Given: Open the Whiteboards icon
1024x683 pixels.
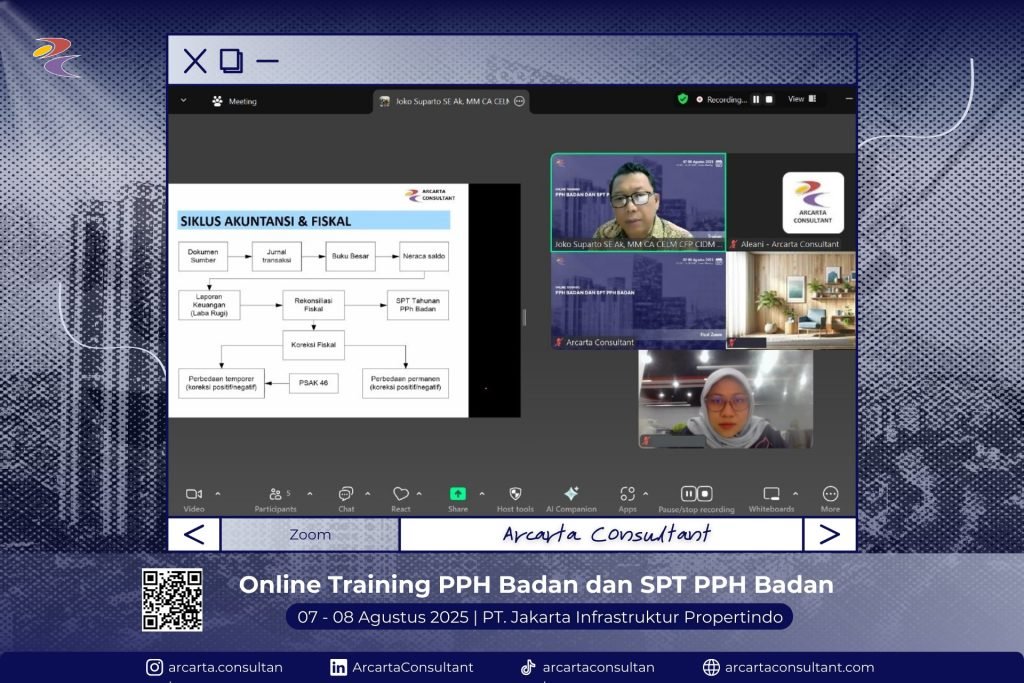Looking at the screenshot, I should pos(771,494).
